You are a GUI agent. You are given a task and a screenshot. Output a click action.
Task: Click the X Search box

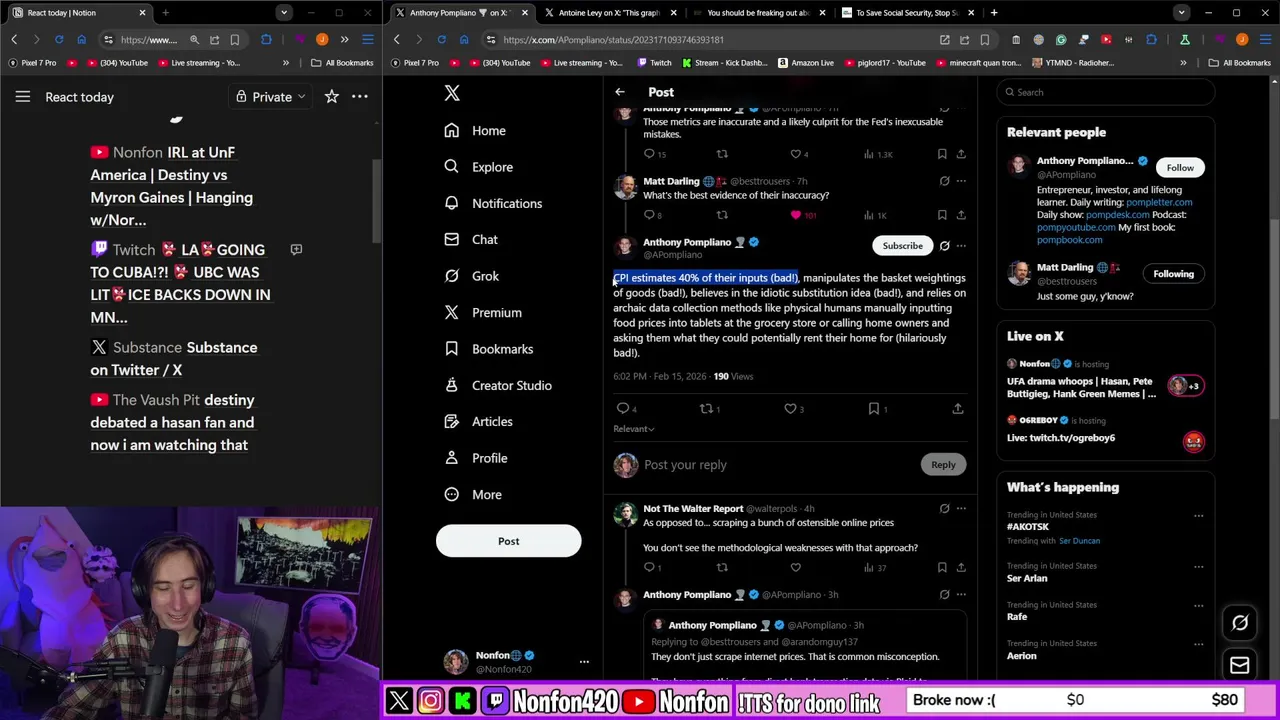click(x=1105, y=92)
